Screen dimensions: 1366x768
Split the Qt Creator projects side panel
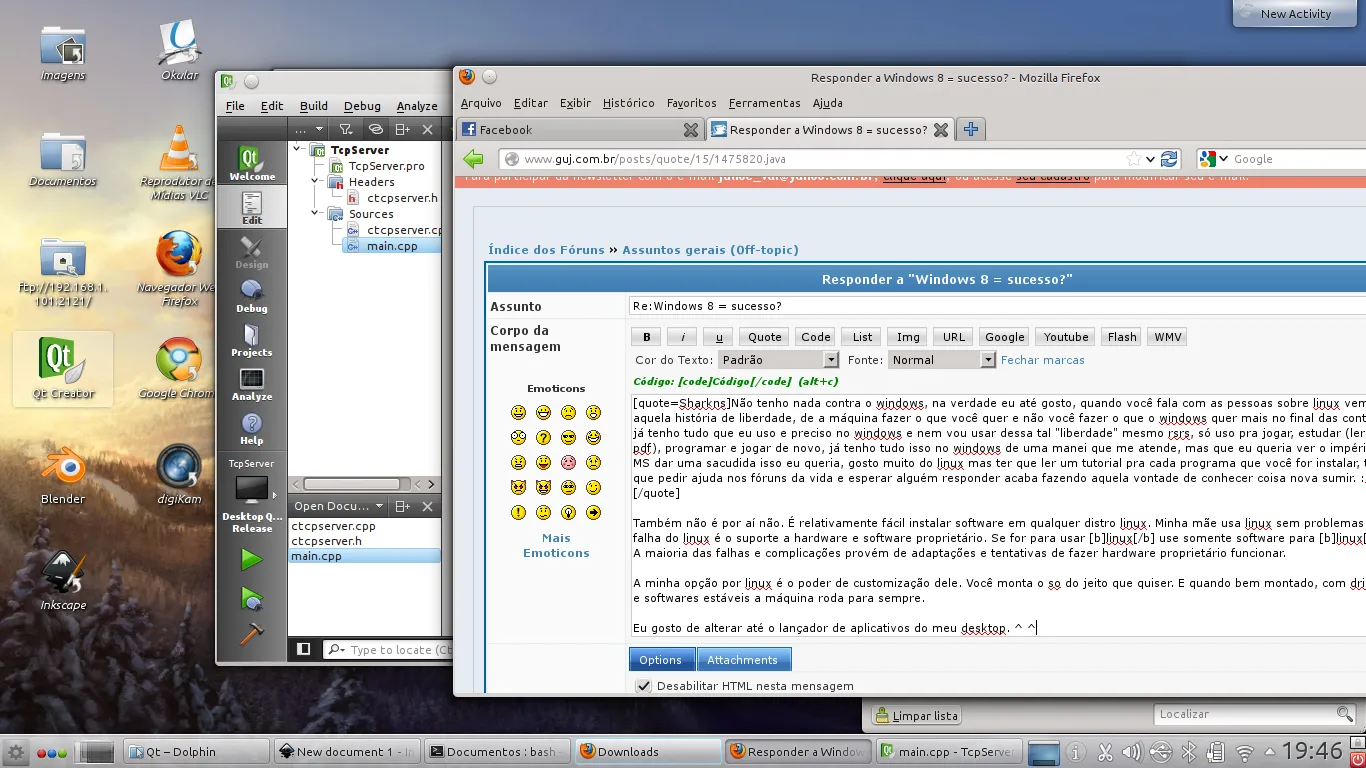click(x=403, y=129)
